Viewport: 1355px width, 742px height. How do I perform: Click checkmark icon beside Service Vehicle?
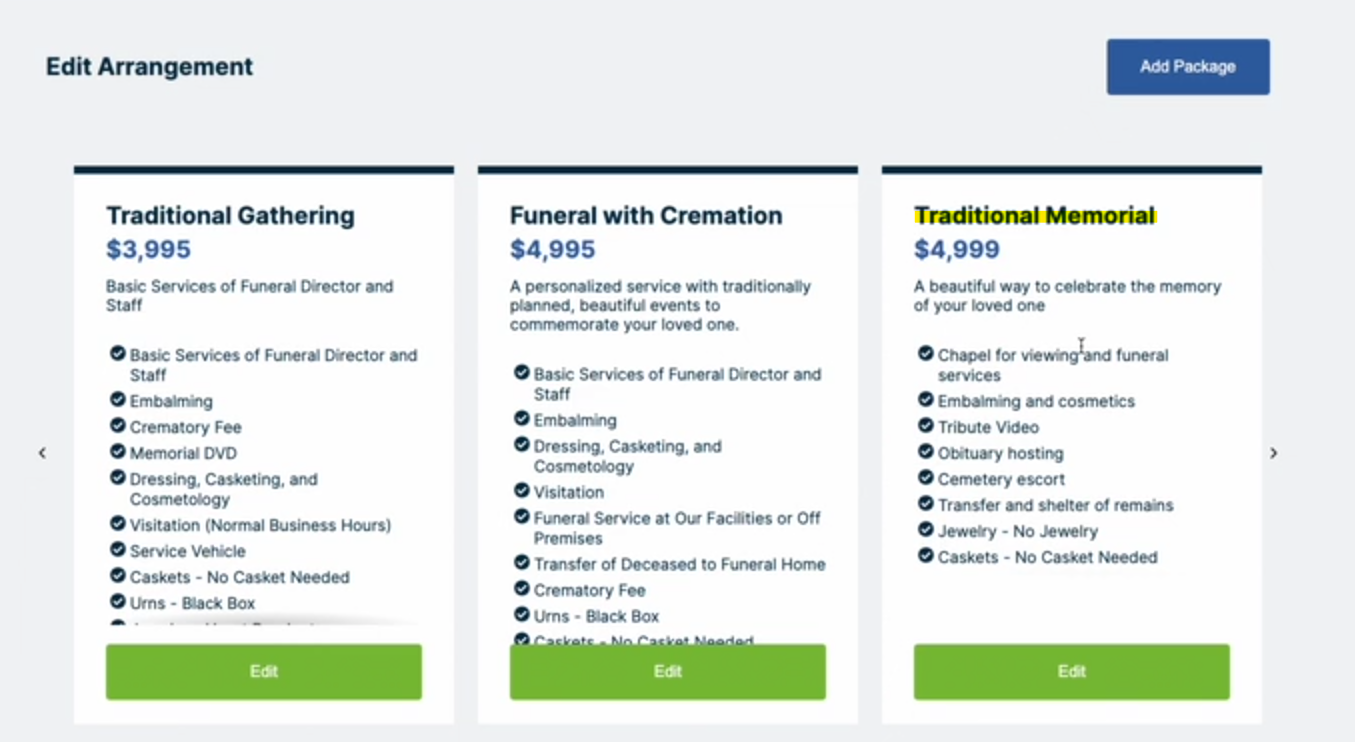pos(118,550)
